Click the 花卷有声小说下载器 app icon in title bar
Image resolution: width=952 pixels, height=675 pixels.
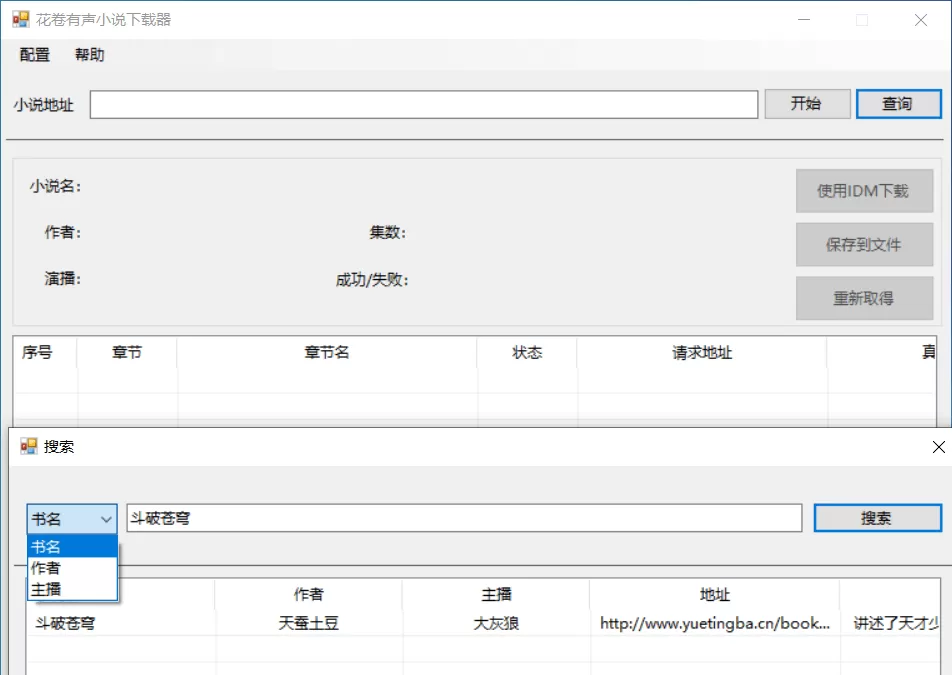click(x=21, y=19)
